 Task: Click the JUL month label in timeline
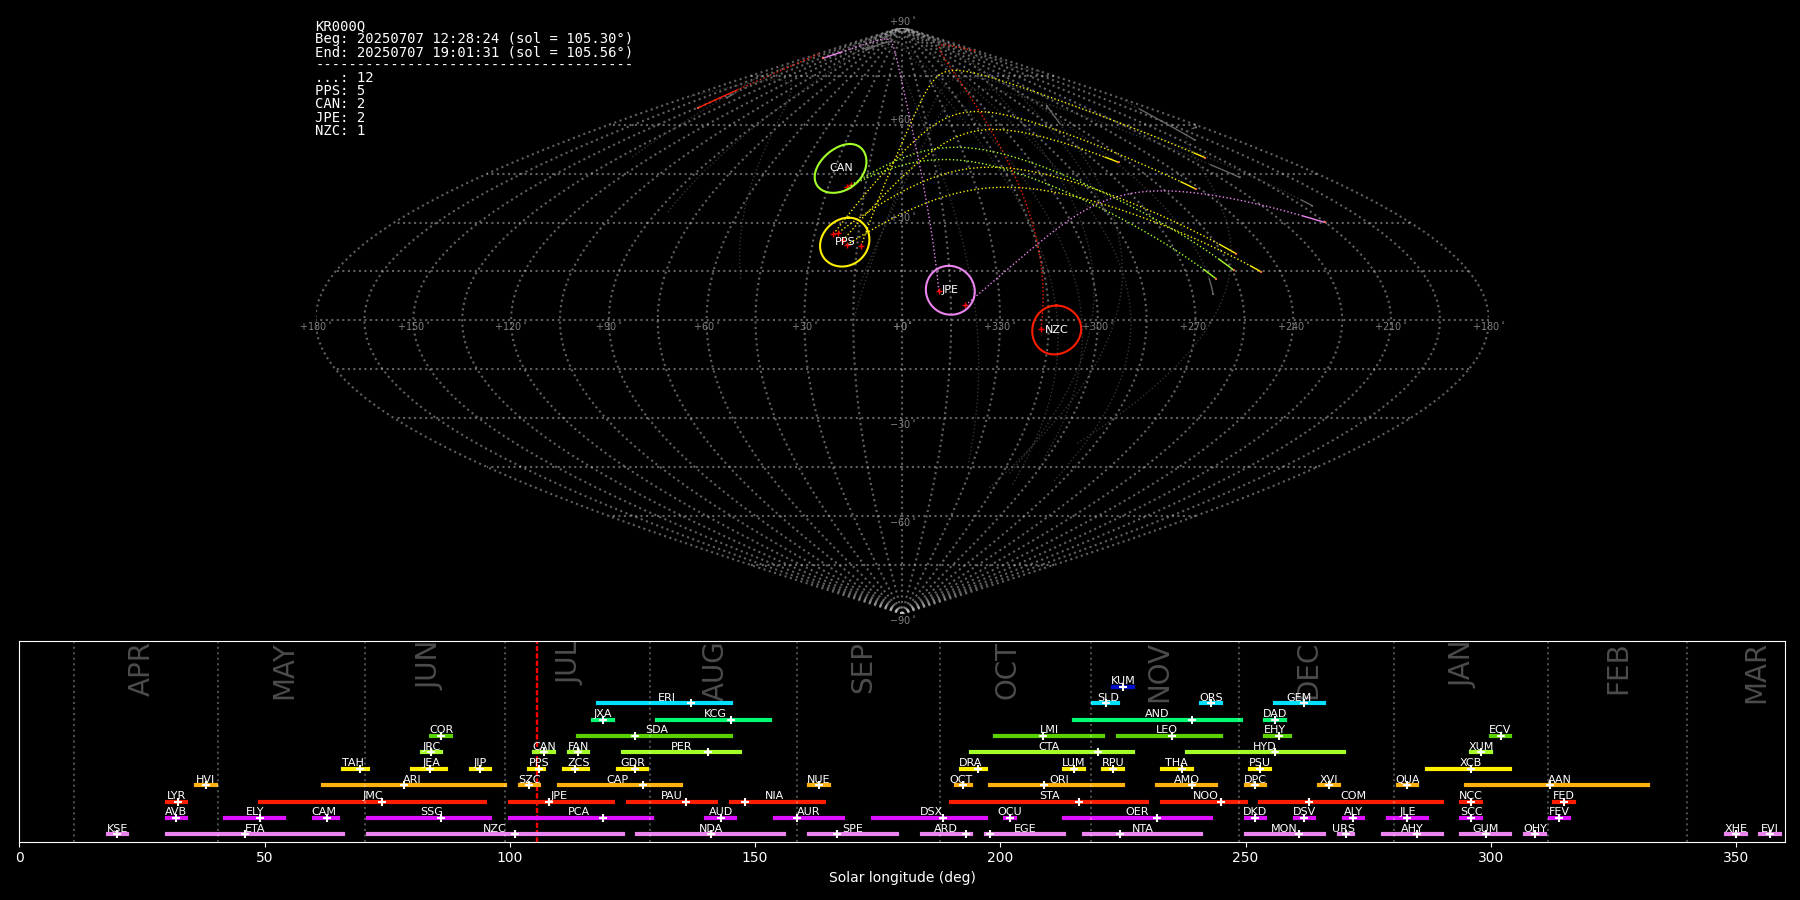[x=567, y=663]
